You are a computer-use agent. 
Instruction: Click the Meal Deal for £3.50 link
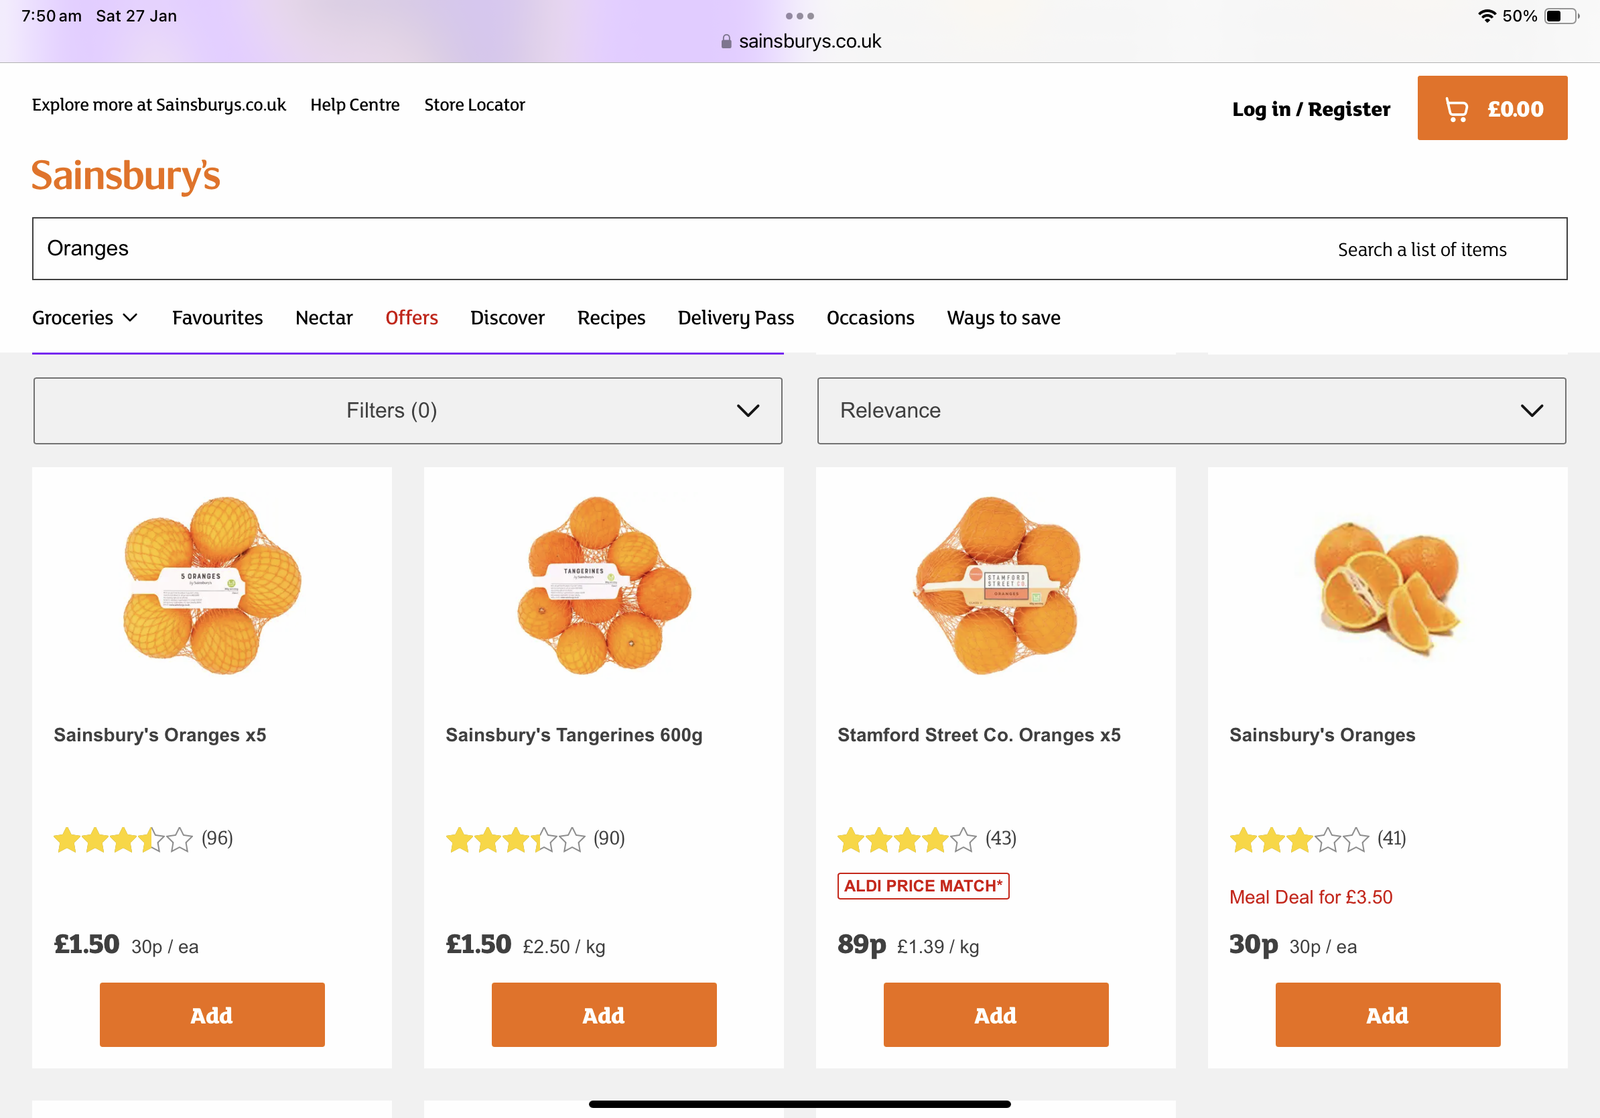[1311, 897]
